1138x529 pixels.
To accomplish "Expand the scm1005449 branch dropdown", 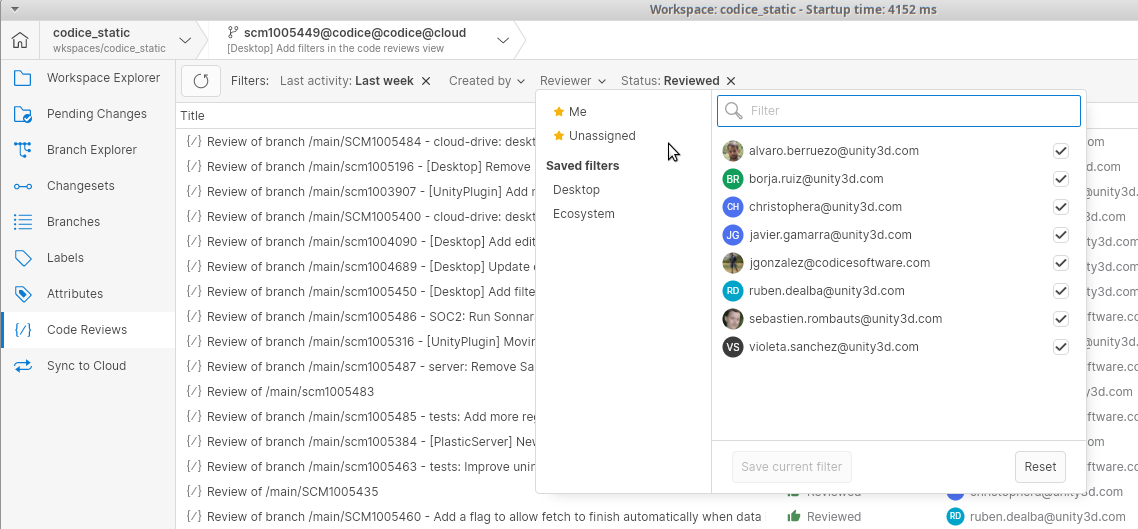I will [503, 41].
